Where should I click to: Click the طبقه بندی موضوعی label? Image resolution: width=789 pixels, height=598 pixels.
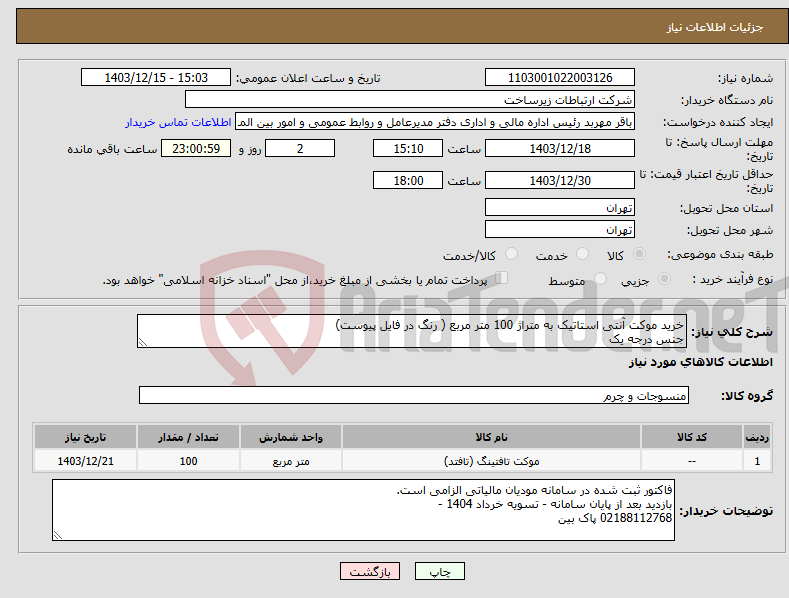(x=720, y=255)
